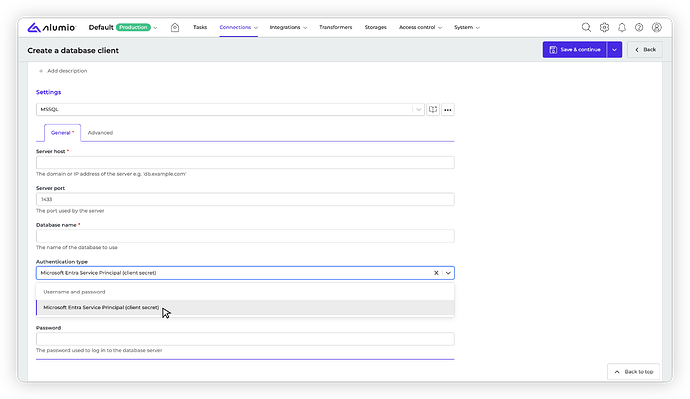Click the Settings section heading

pyautogui.click(x=48, y=92)
